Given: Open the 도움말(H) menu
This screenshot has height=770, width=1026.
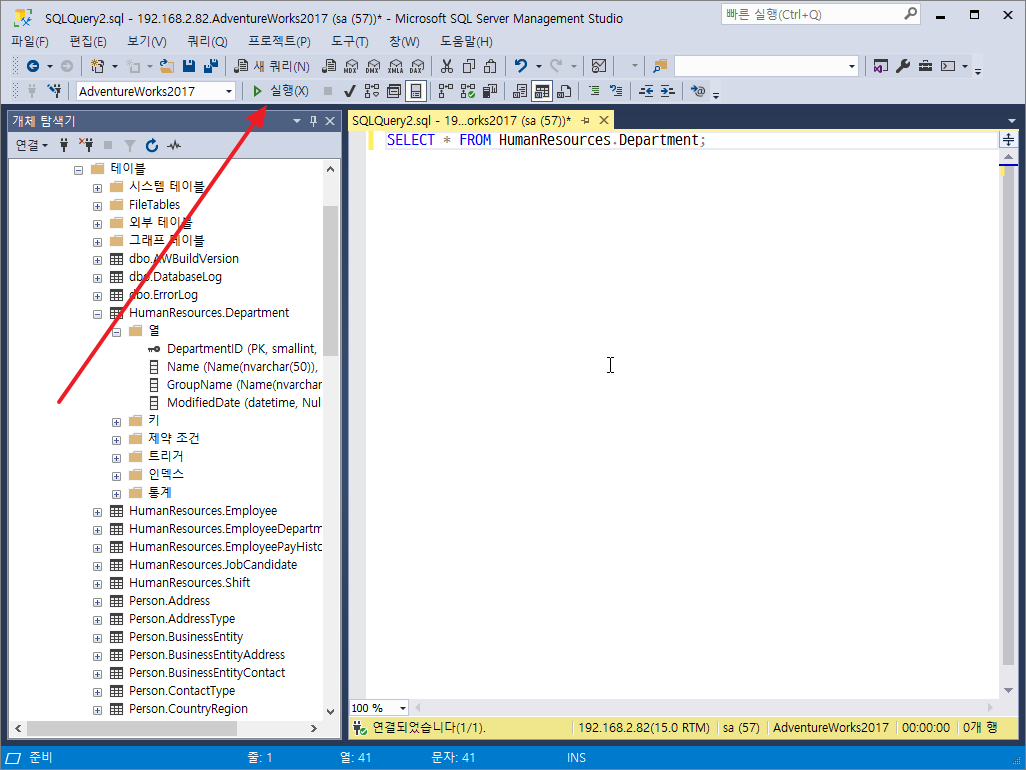Looking at the screenshot, I should (466, 42).
